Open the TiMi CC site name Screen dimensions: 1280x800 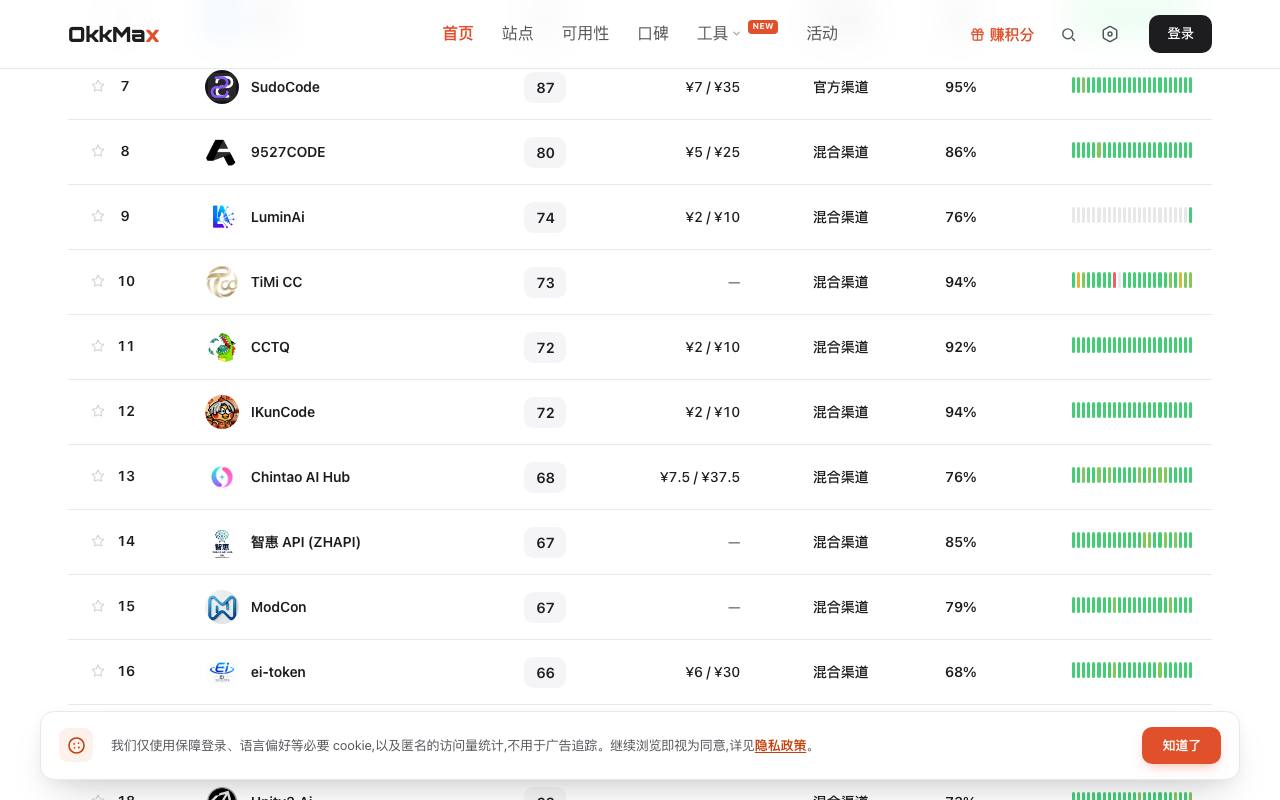click(x=276, y=282)
